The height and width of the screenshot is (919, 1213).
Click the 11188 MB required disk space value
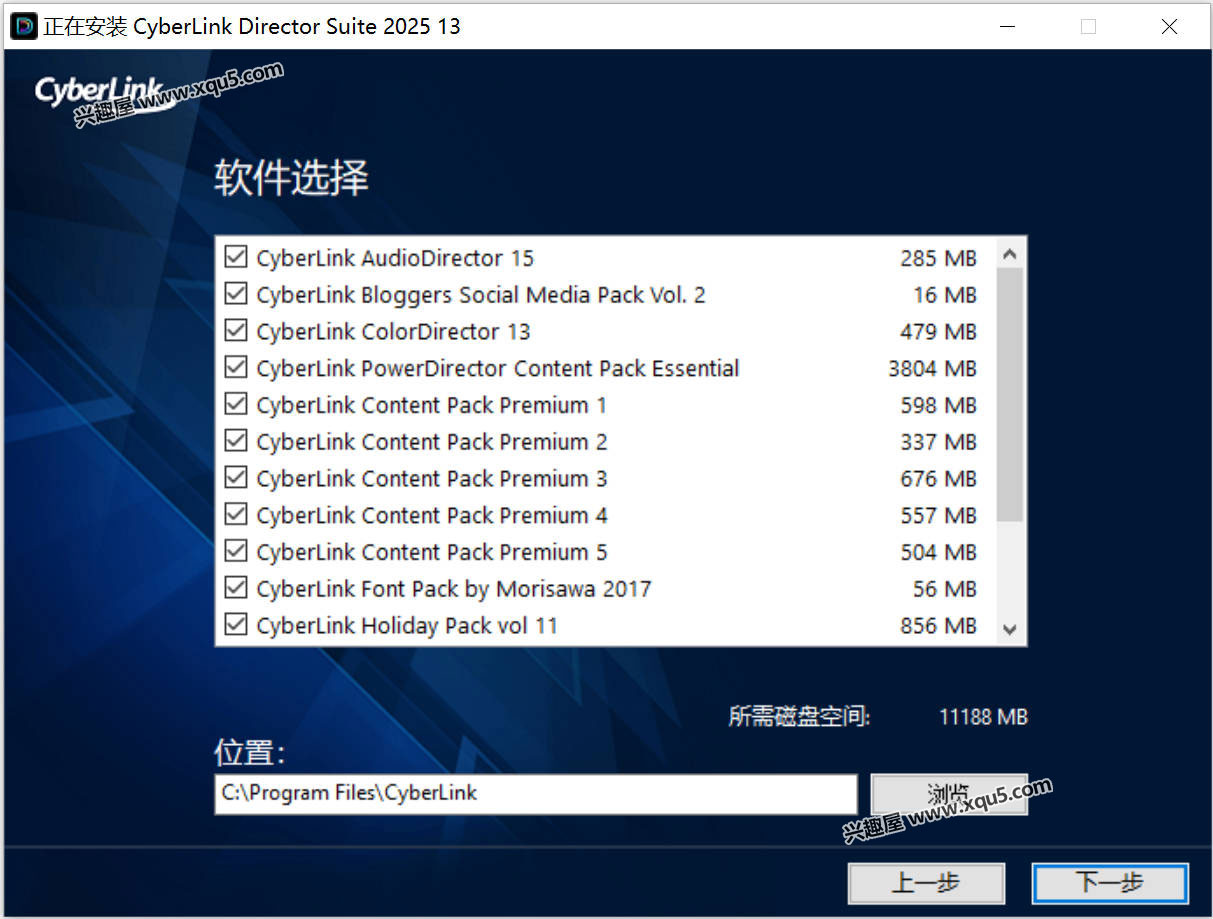[983, 717]
